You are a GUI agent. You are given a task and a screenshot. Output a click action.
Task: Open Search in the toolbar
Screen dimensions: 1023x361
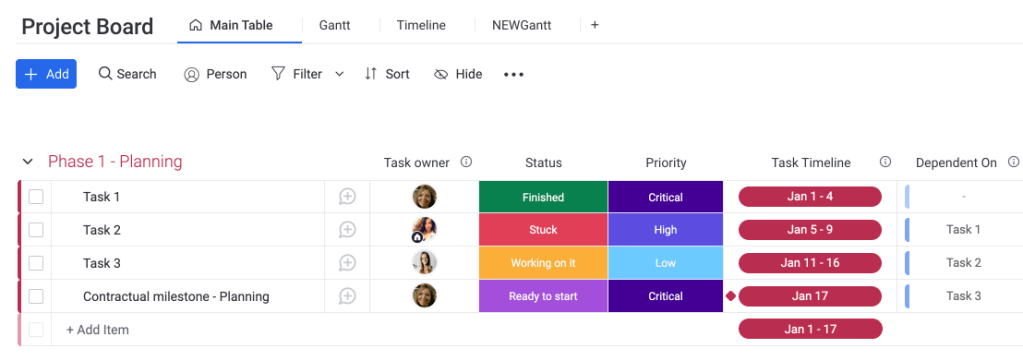pos(127,74)
